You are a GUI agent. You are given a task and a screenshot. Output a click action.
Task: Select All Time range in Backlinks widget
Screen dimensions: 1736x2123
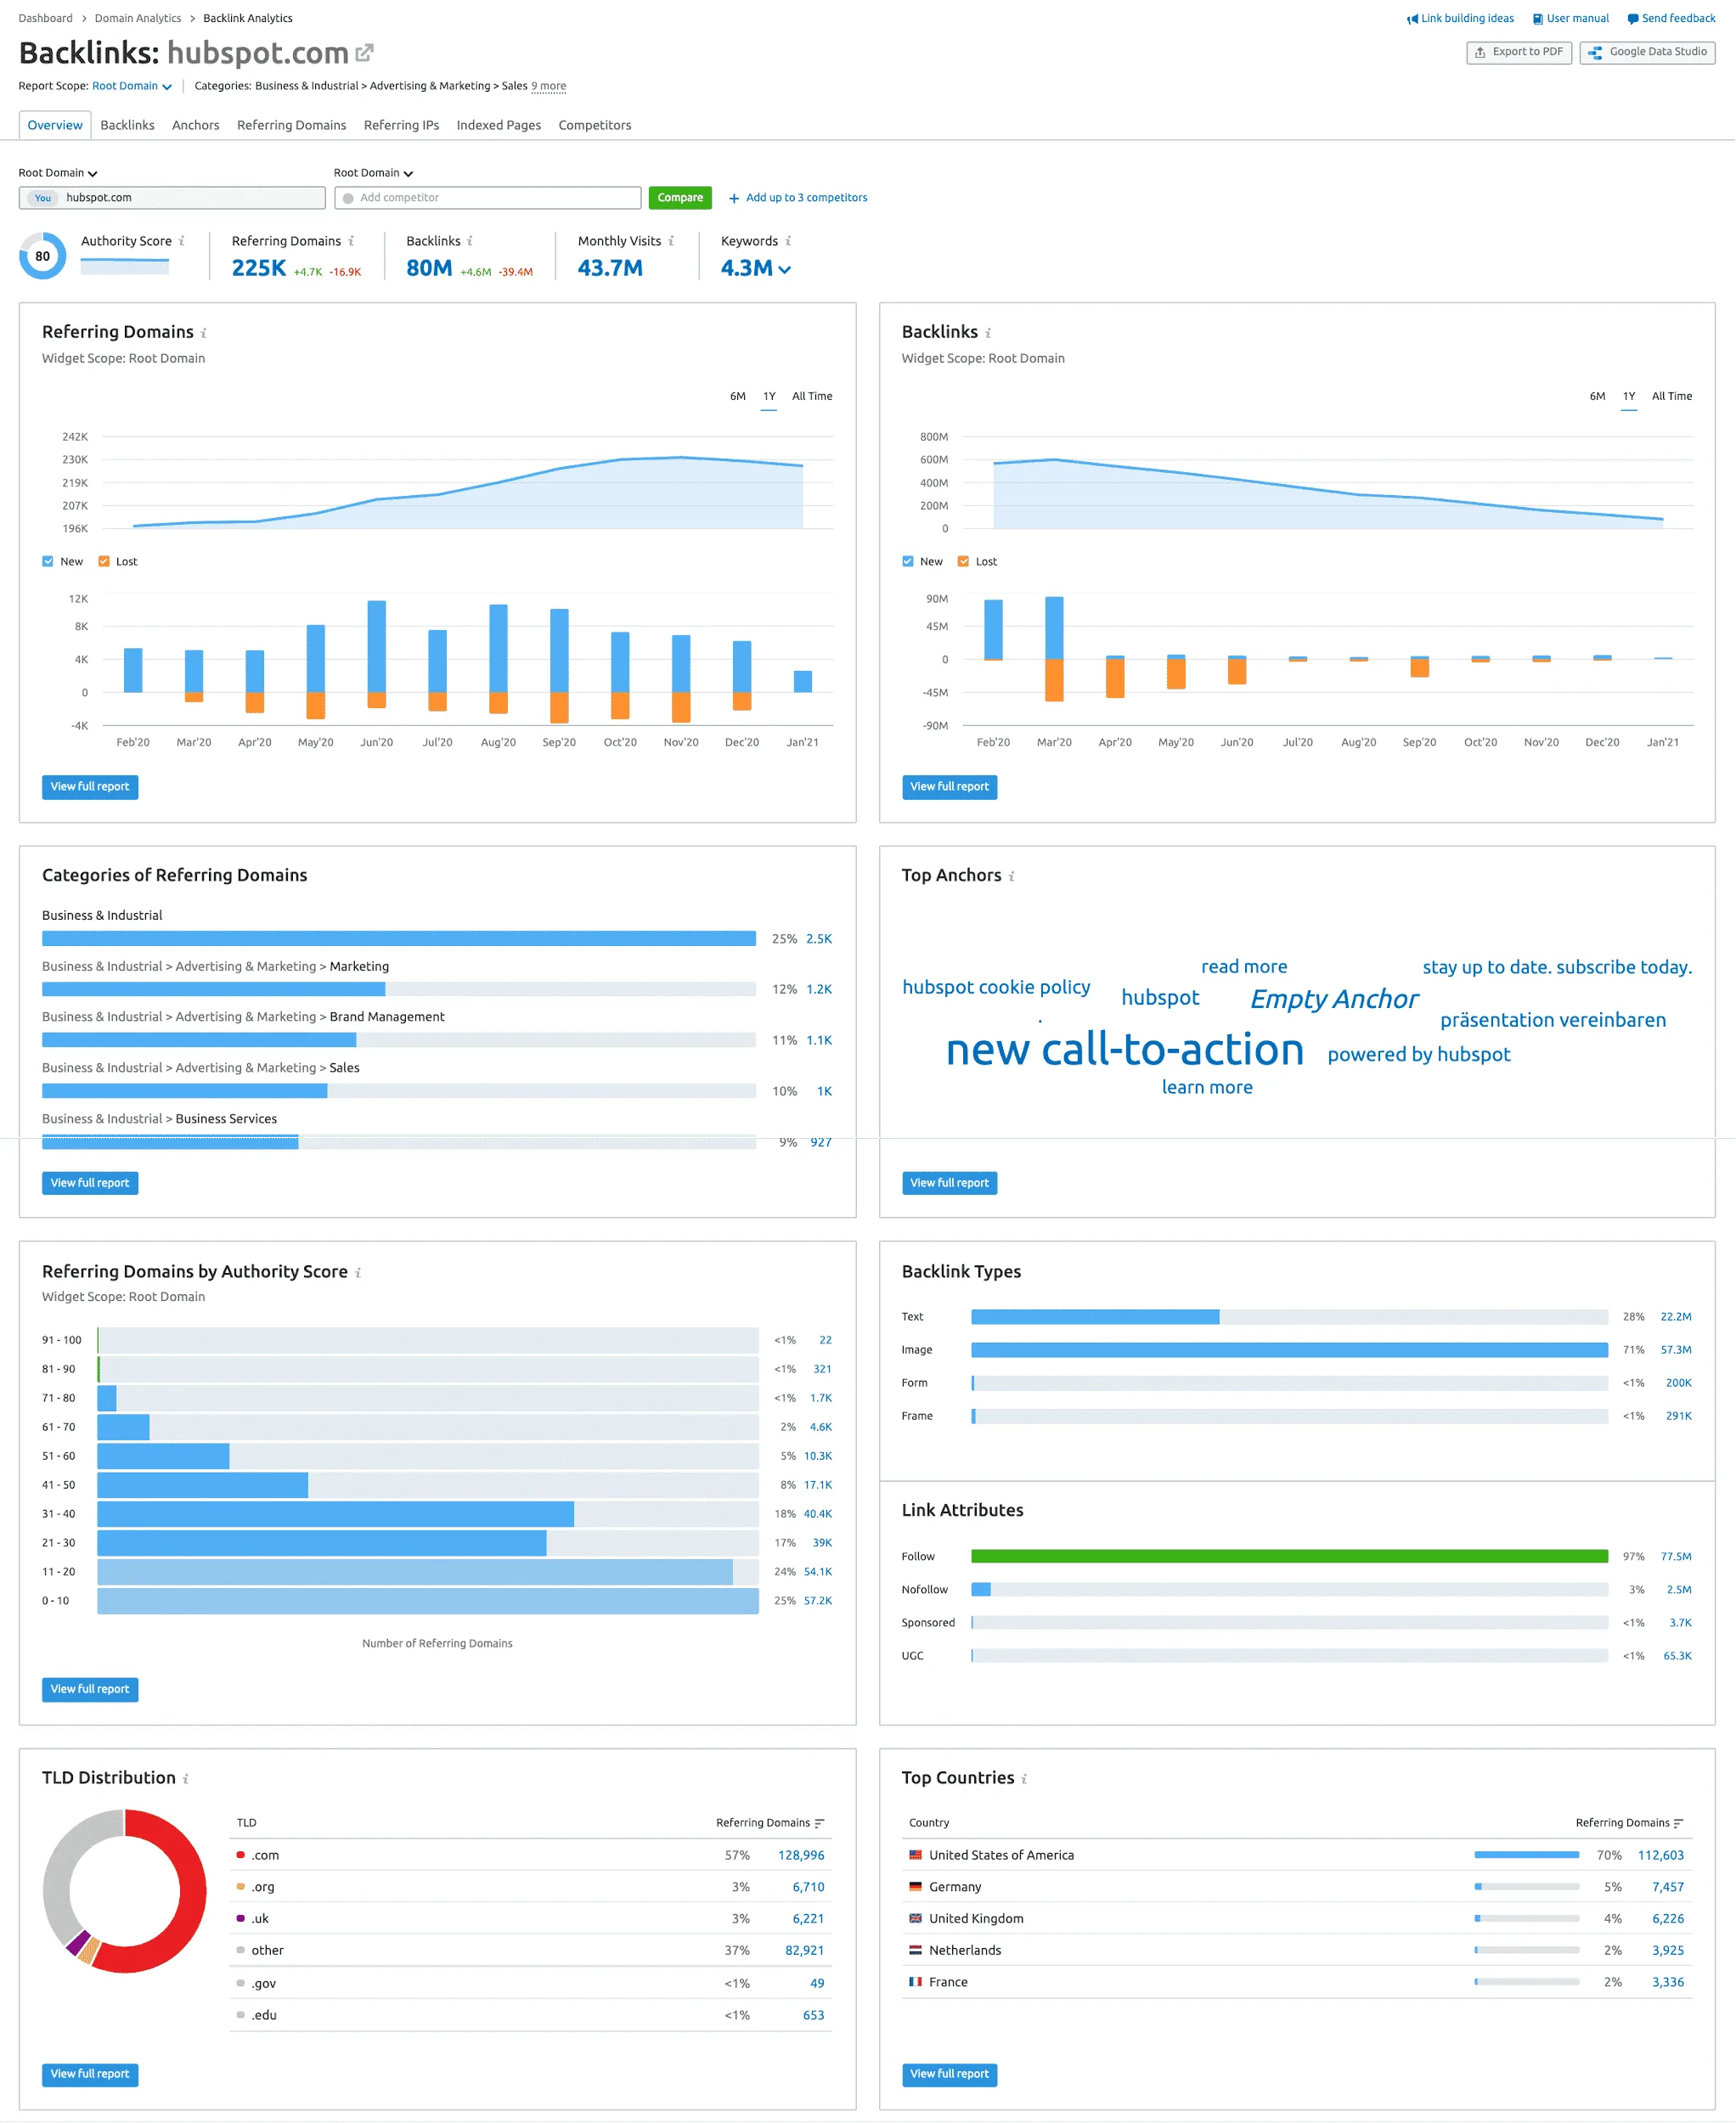tap(1671, 396)
